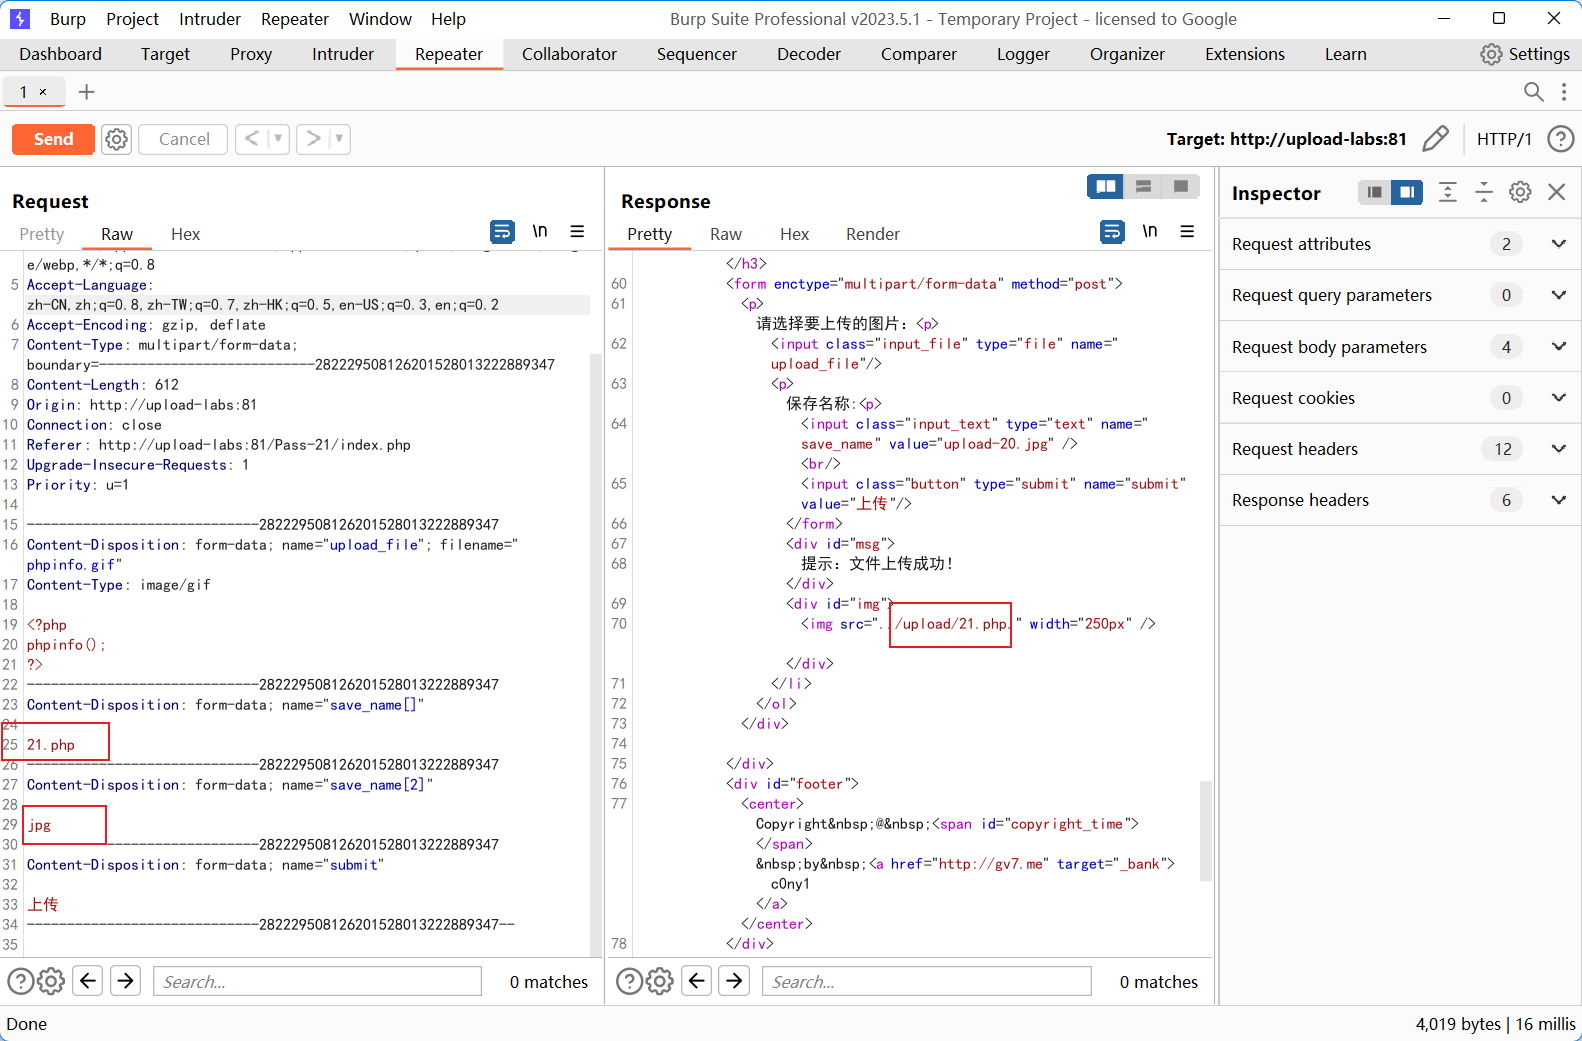Open request search settings gear
Screen dimensions: 1582x1041
tap(51, 981)
